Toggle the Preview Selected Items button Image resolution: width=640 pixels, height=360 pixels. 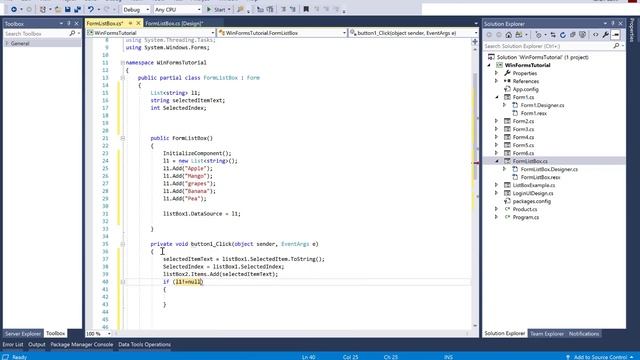pos(616,35)
